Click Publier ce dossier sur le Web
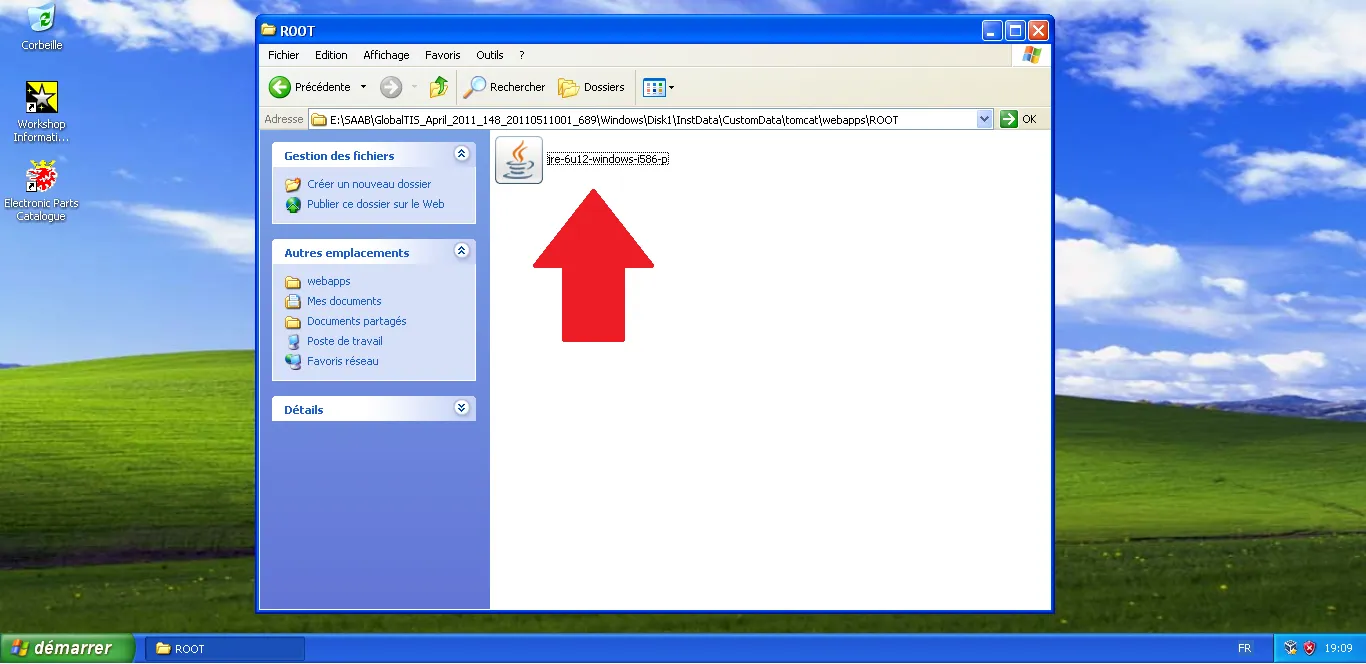 point(374,204)
